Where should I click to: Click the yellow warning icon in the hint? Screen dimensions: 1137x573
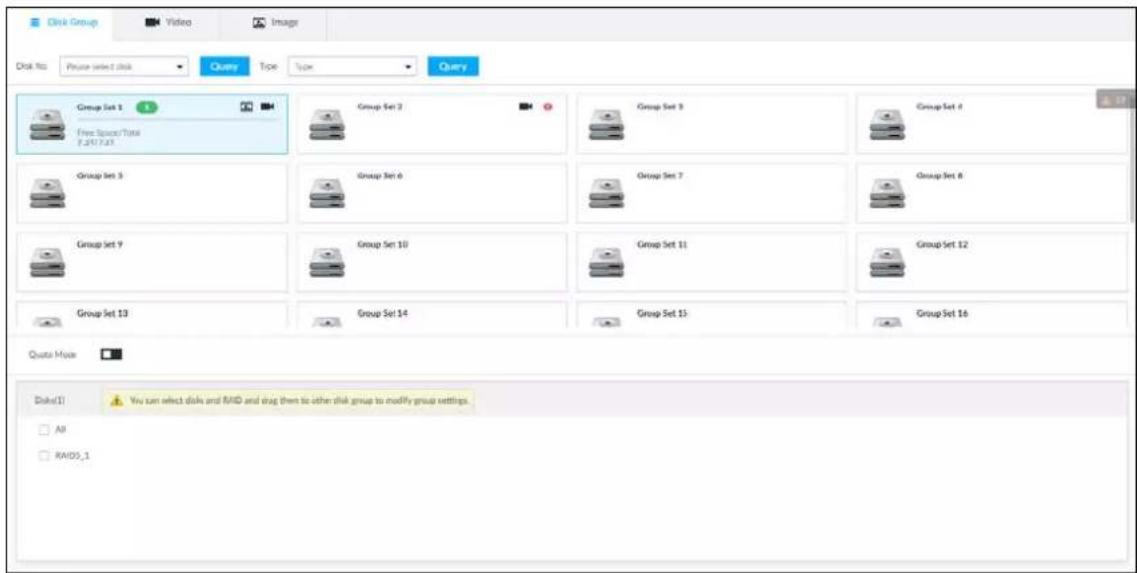click(116, 400)
